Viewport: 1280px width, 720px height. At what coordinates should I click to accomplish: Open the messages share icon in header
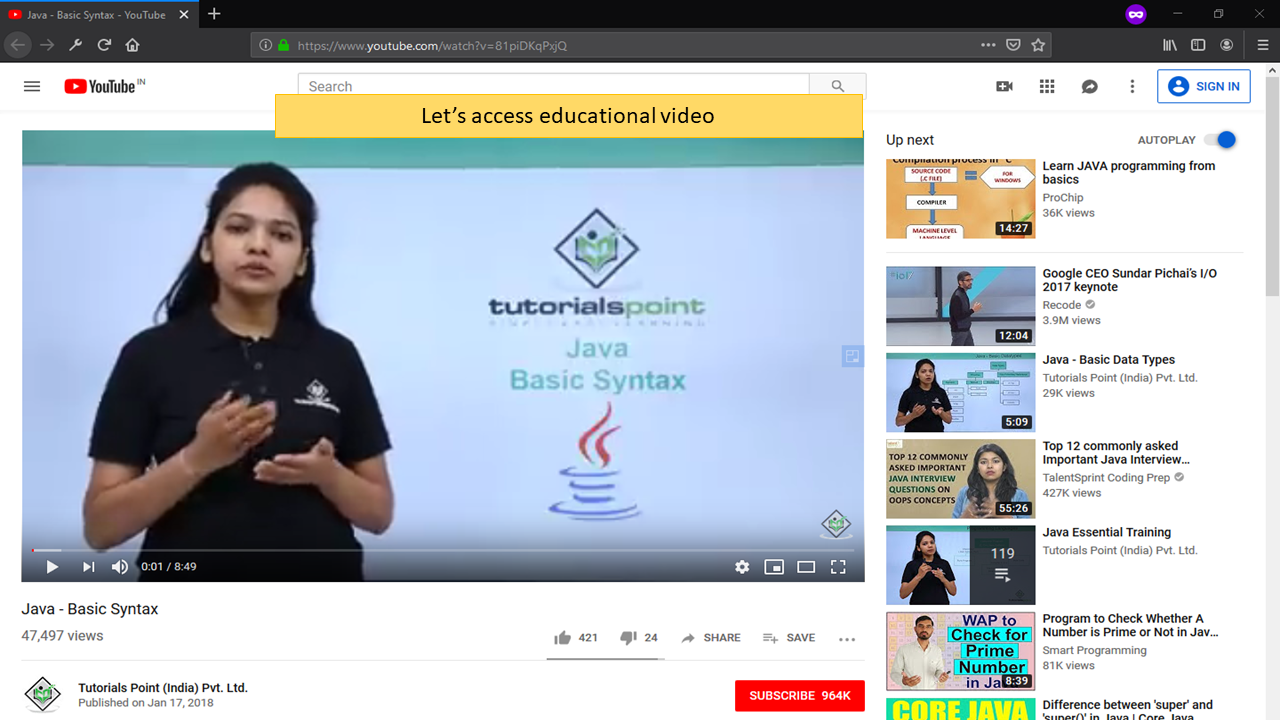click(x=1090, y=87)
